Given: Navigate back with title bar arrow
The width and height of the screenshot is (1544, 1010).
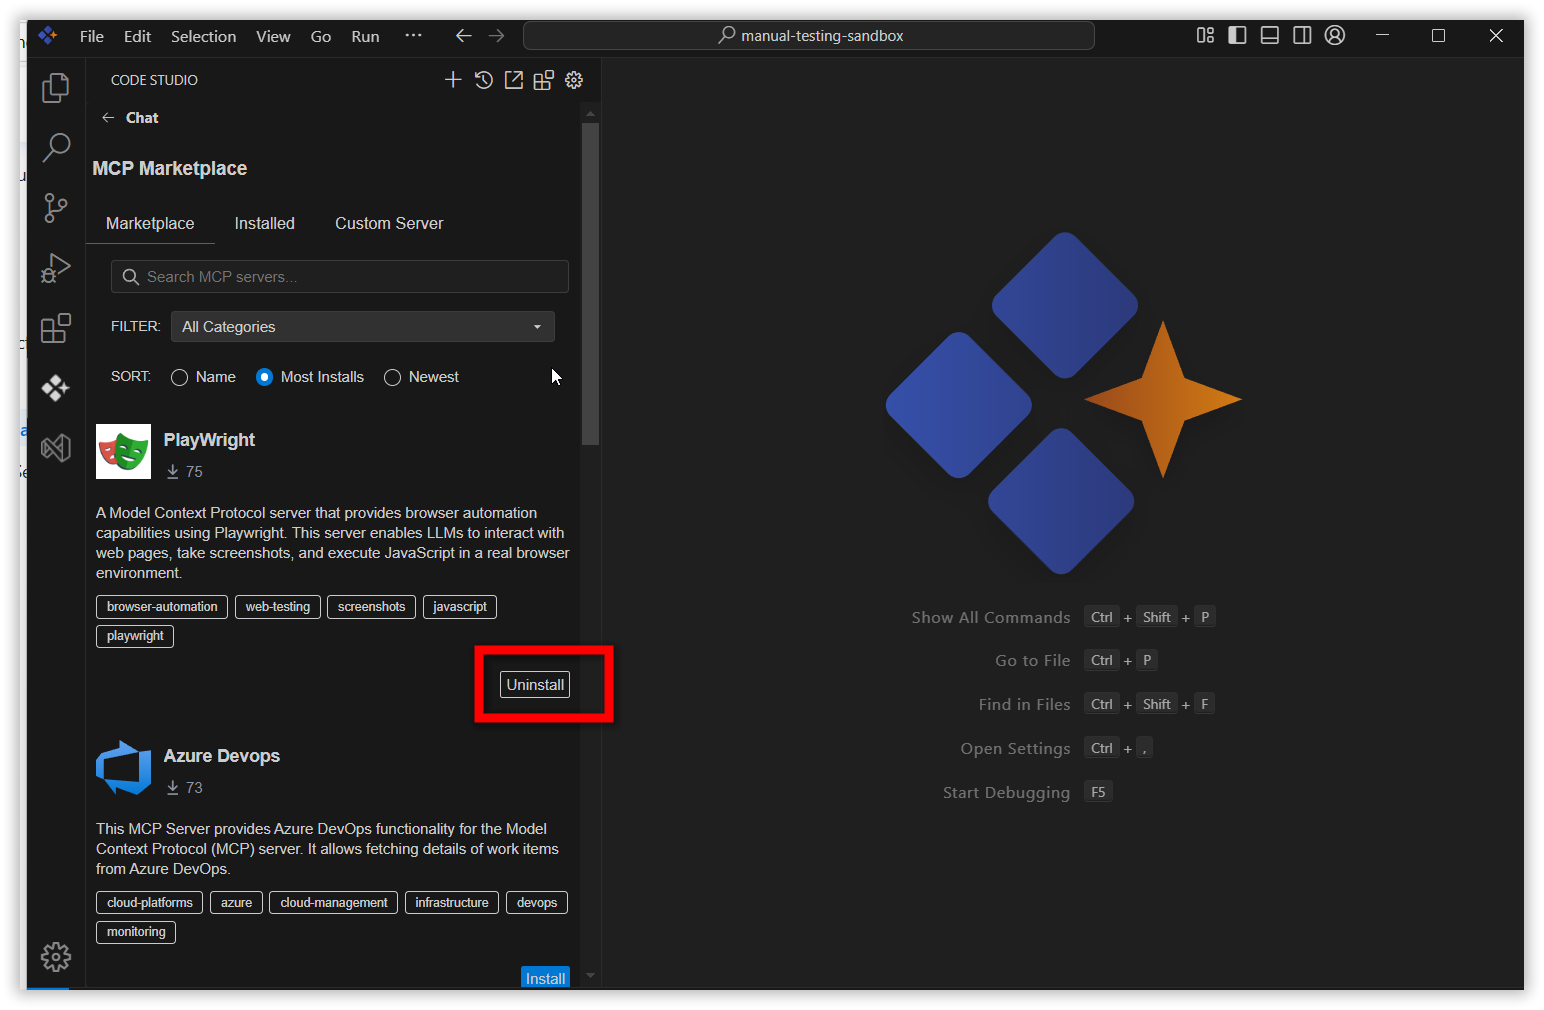Looking at the screenshot, I should [463, 36].
